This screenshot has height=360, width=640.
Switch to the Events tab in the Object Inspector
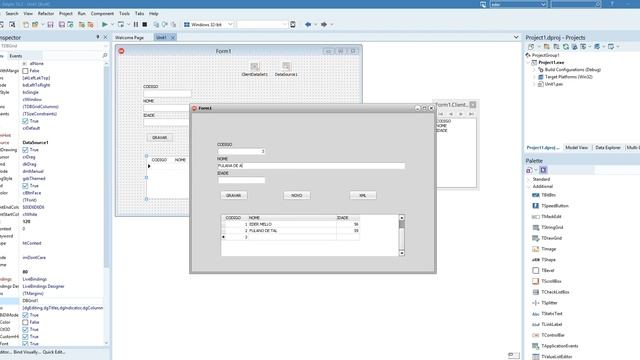pos(16,56)
